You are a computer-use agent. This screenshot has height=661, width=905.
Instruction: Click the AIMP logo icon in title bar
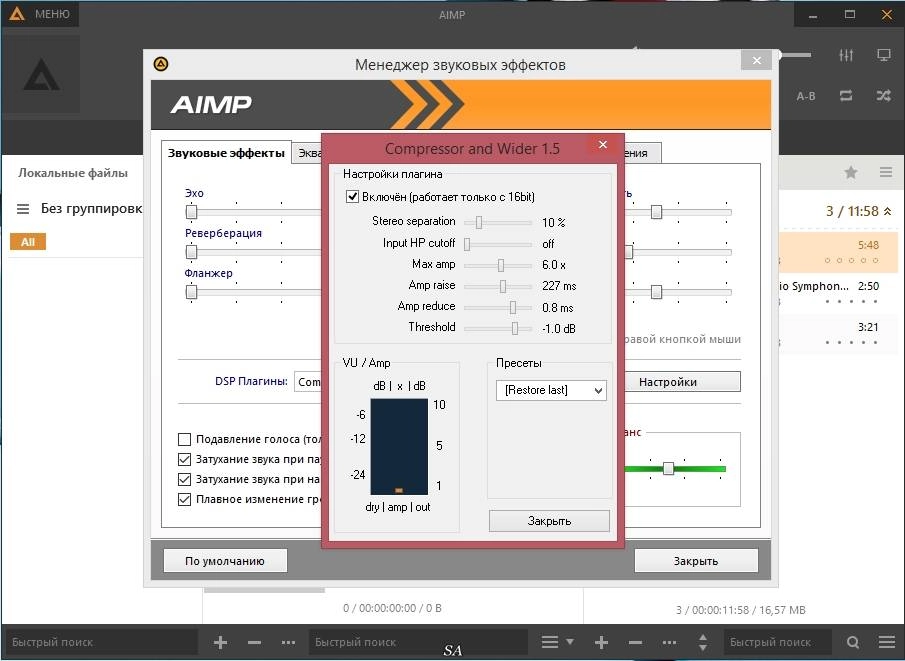tap(17, 13)
